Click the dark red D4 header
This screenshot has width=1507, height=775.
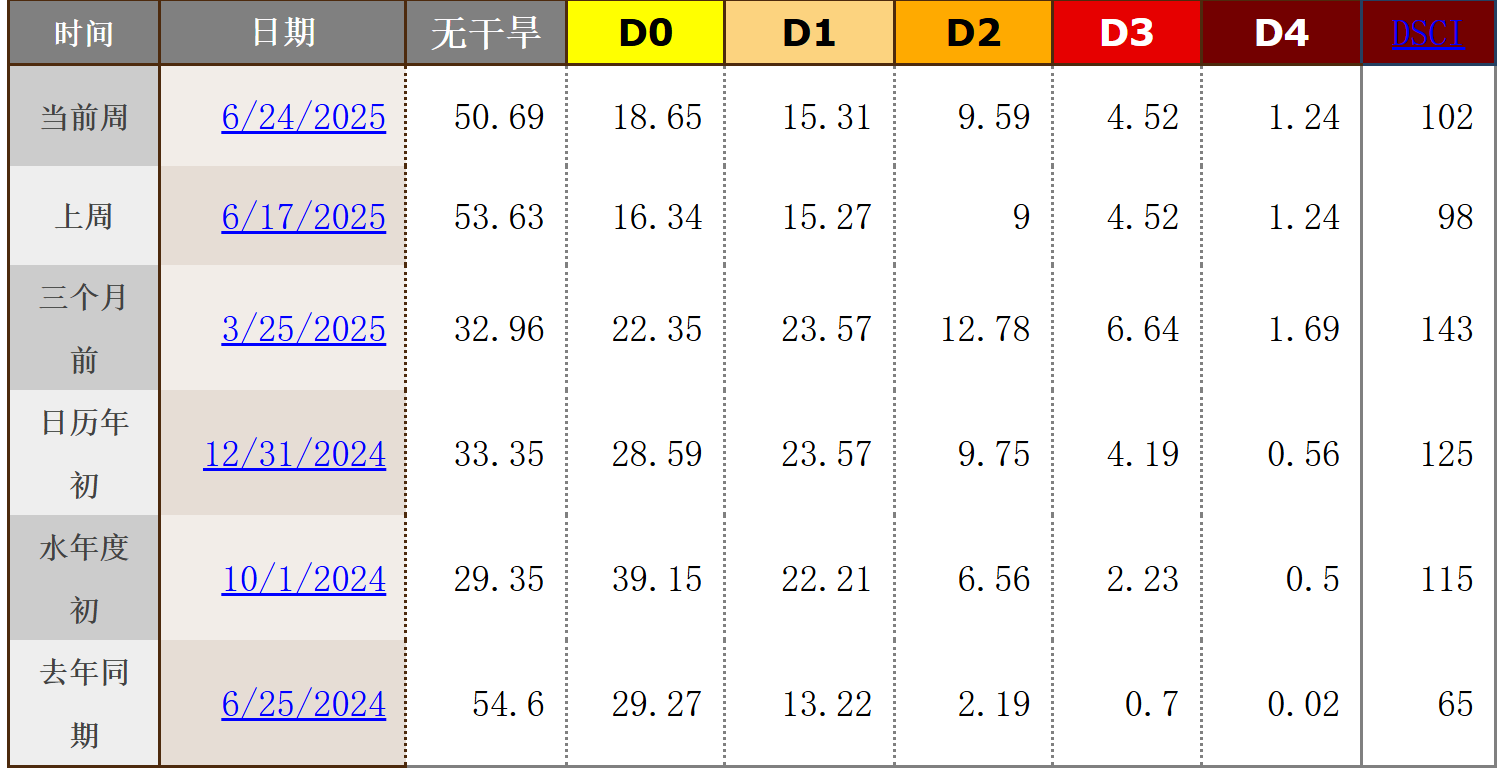[x=1281, y=34]
